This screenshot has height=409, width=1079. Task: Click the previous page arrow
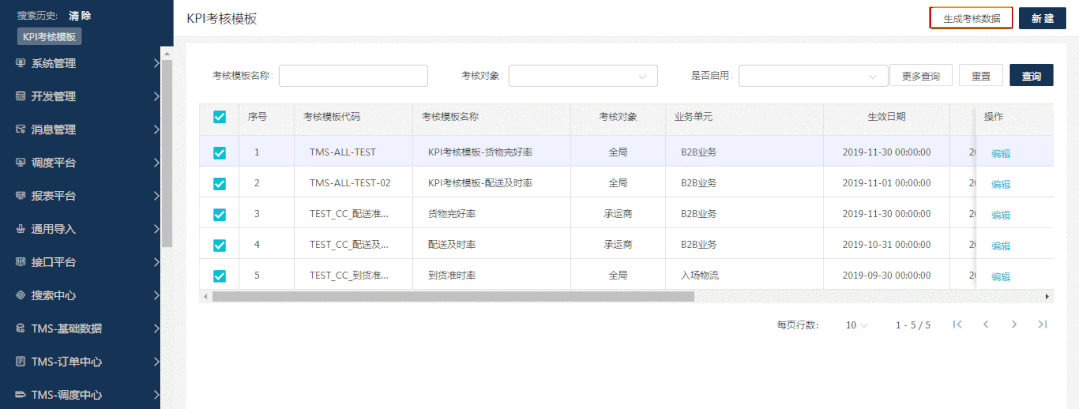[985, 325]
